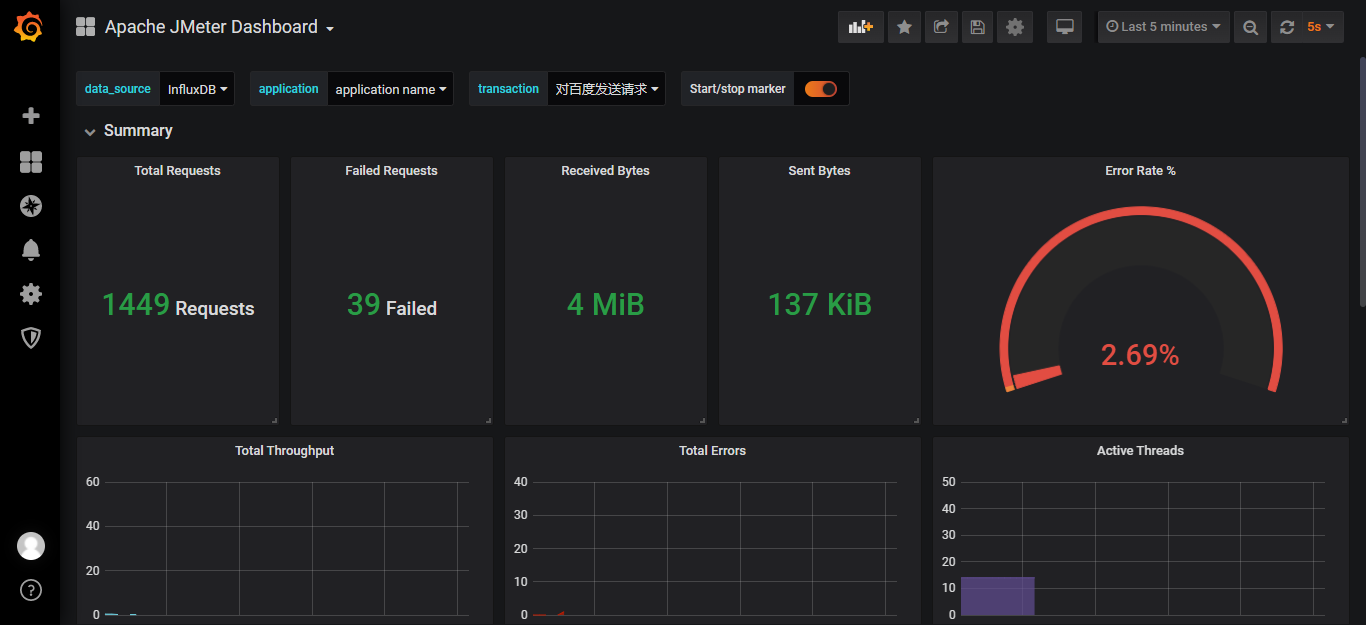Open the InfluxDB data source dropdown

point(197,89)
